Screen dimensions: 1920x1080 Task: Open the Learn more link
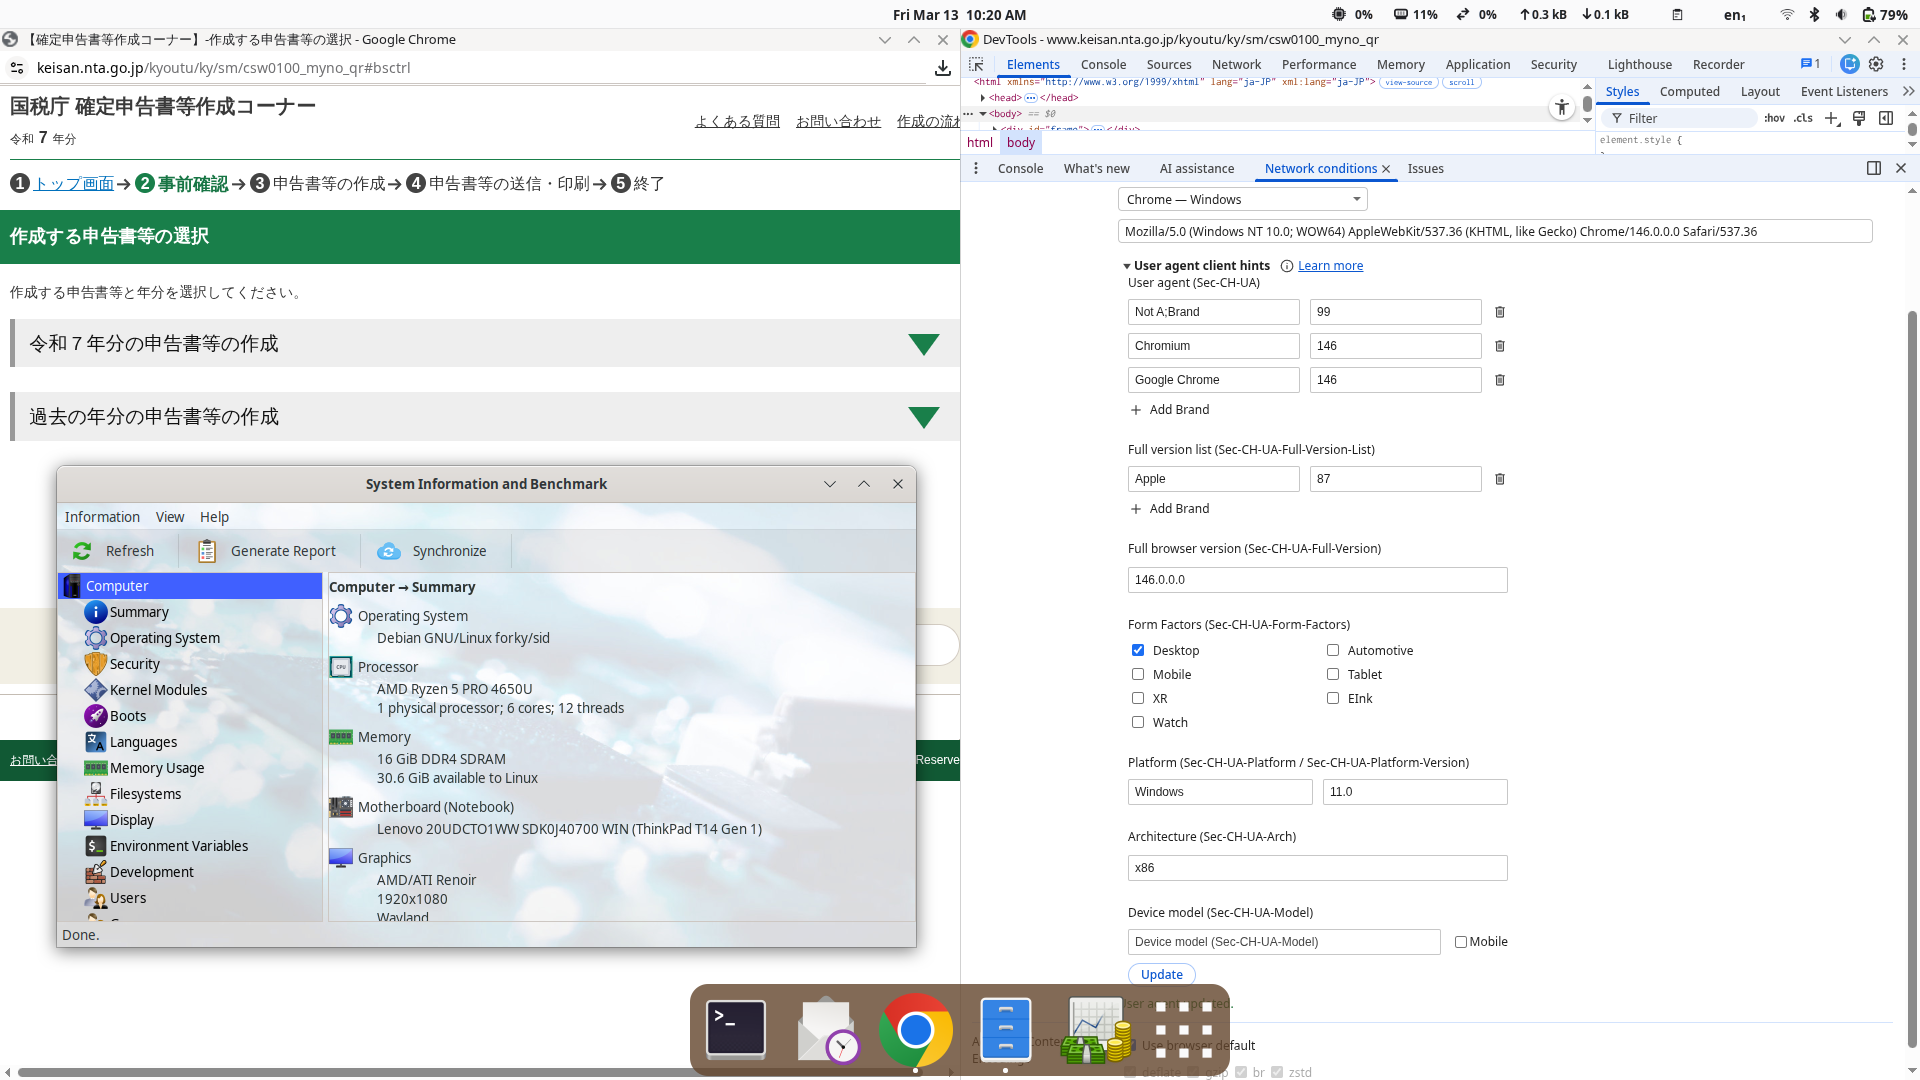(x=1330, y=266)
